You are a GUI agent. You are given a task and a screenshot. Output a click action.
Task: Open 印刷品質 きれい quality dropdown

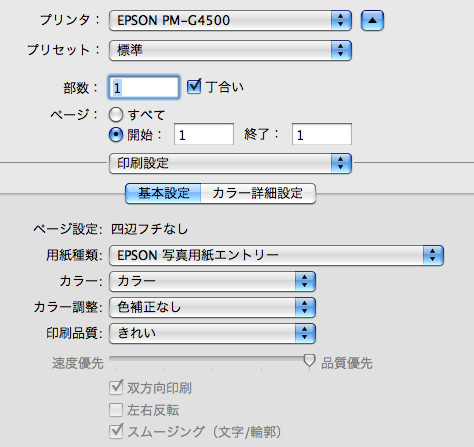[x=212, y=333]
